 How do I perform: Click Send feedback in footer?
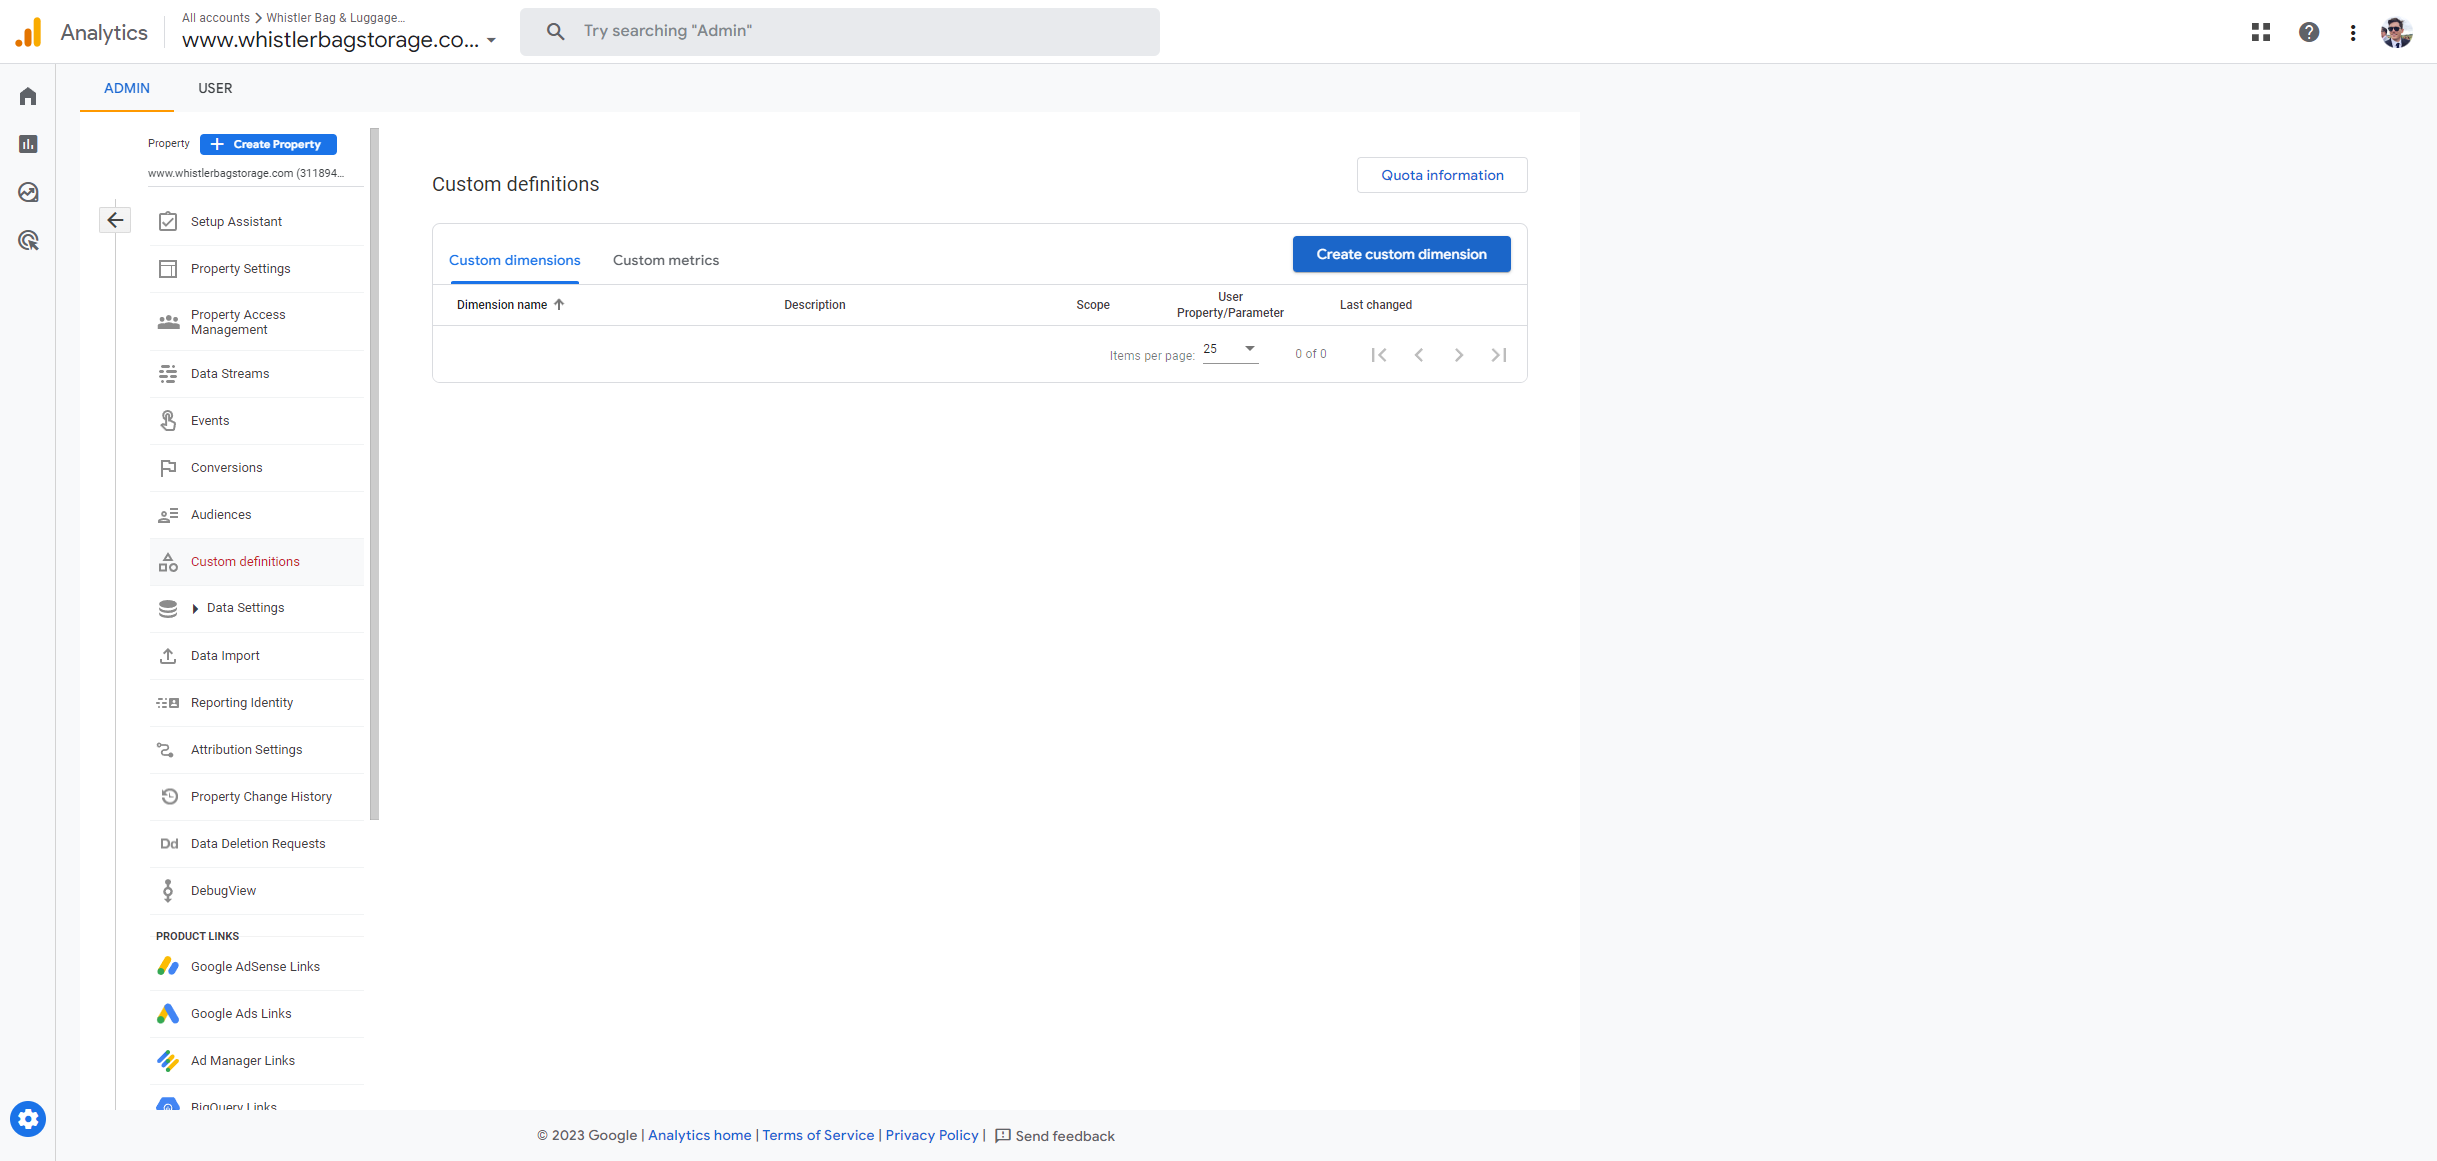(1055, 1136)
